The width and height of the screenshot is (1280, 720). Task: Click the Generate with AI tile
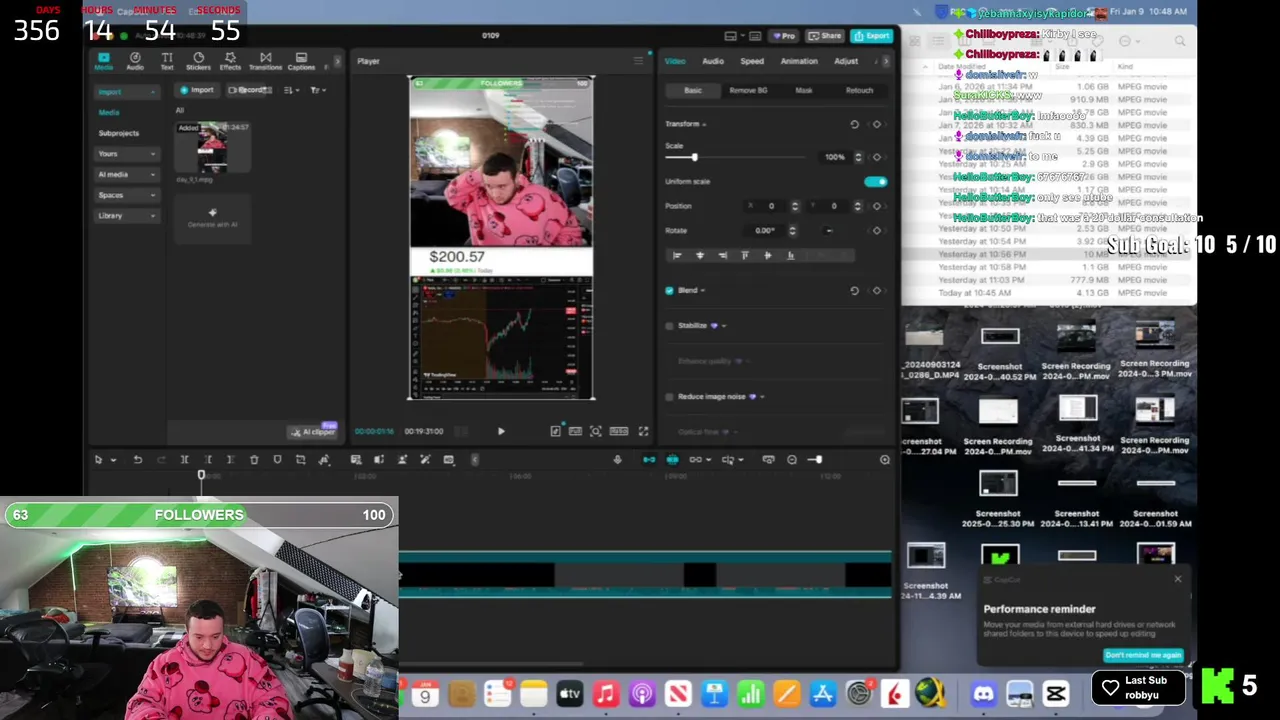tap(212, 218)
